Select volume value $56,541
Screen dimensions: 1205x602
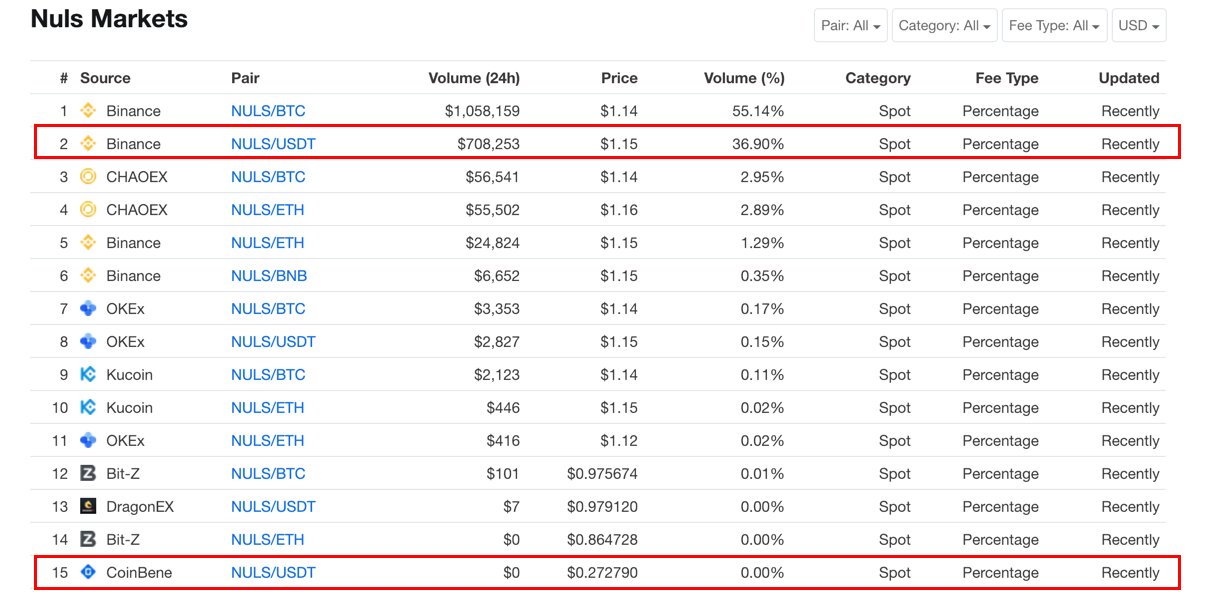[x=493, y=177]
